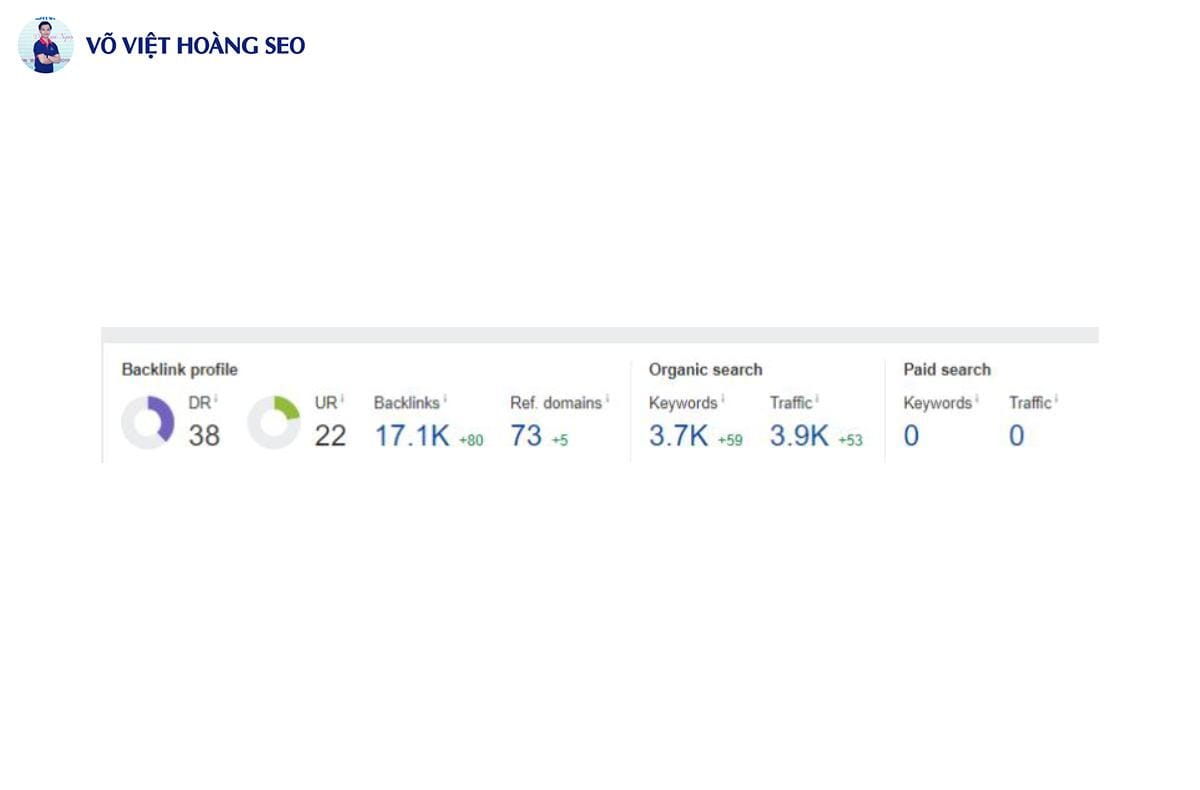Image resolution: width=1200 pixels, height=790 pixels.
Task: Click the Organic search Traffic info icon
Action: pos(817,399)
